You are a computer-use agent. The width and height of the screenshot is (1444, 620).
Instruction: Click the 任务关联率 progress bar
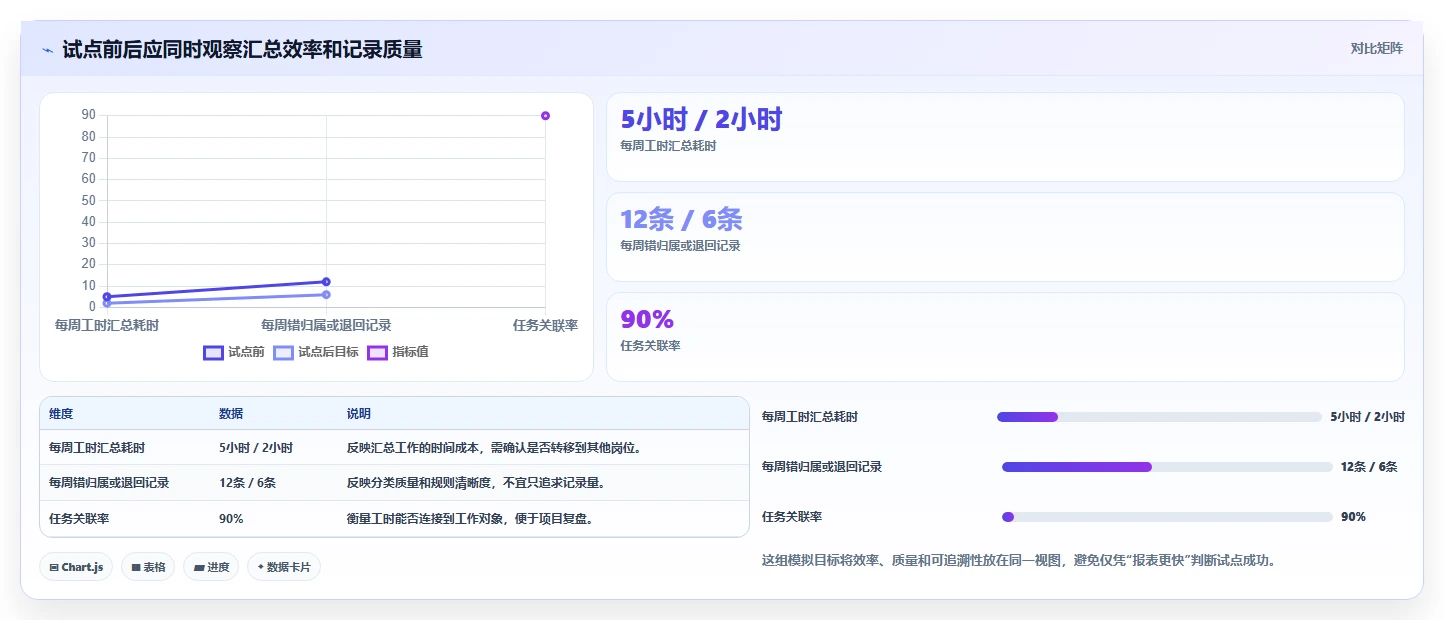tap(1167, 517)
